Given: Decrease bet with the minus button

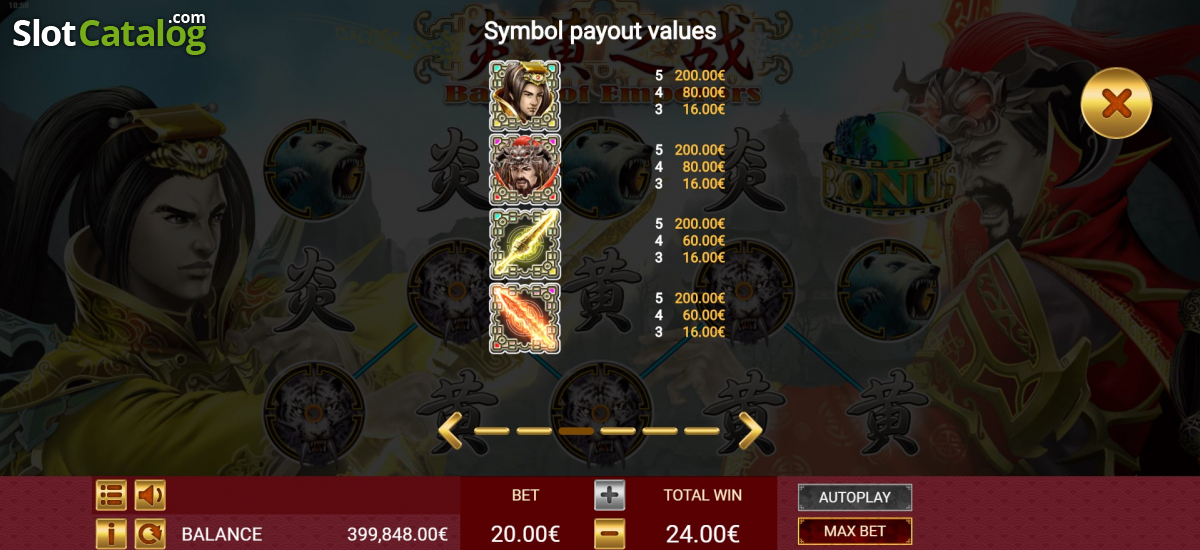Looking at the screenshot, I should (610, 534).
